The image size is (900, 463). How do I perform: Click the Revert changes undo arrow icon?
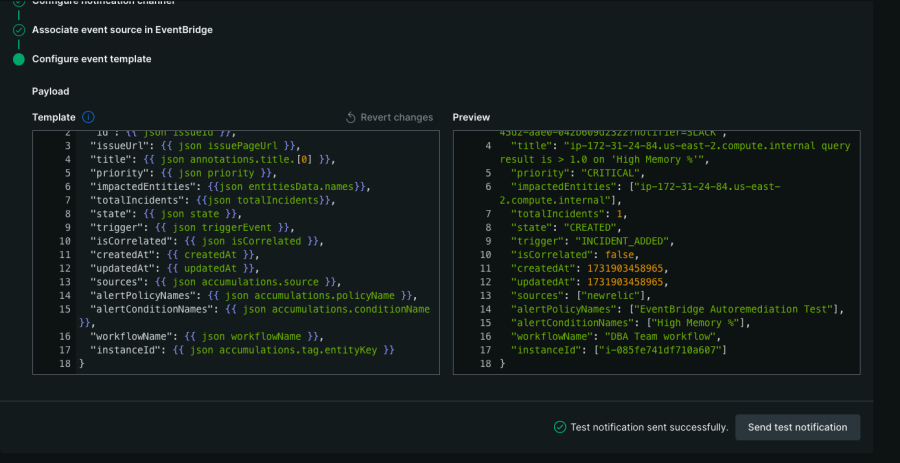(x=351, y=117)
